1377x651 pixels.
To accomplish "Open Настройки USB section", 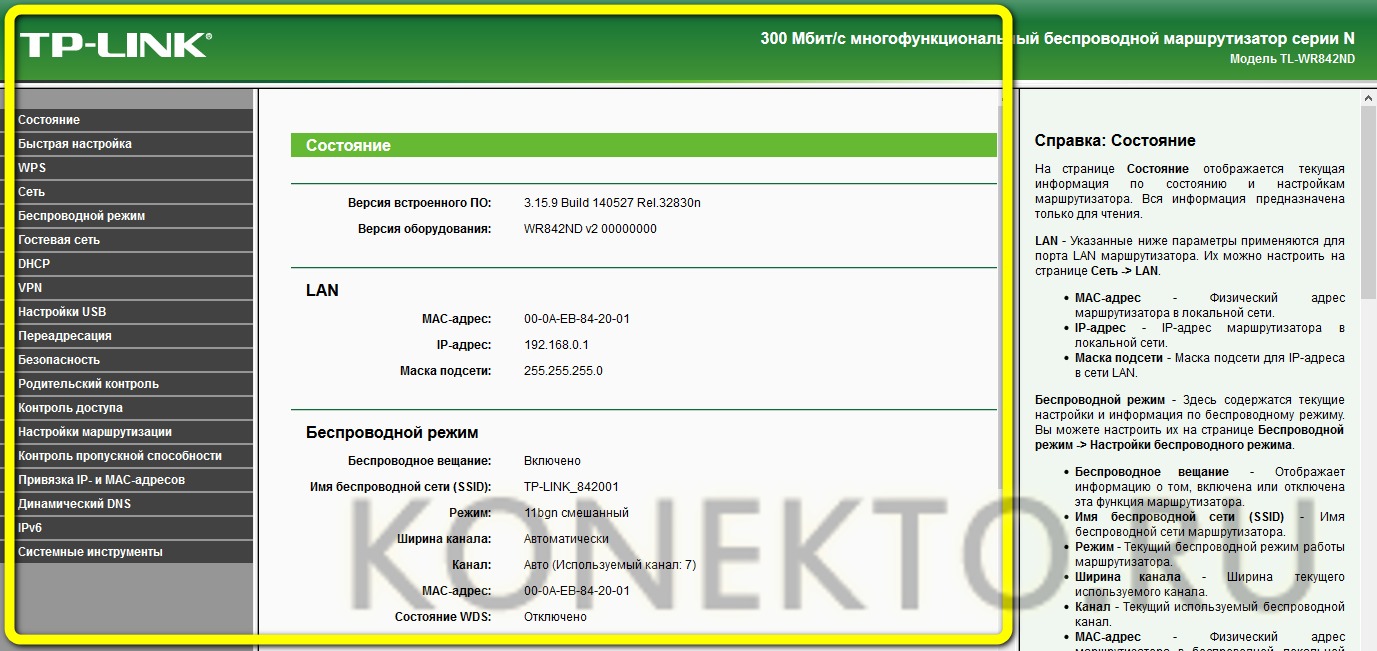I will pos(126,312).
